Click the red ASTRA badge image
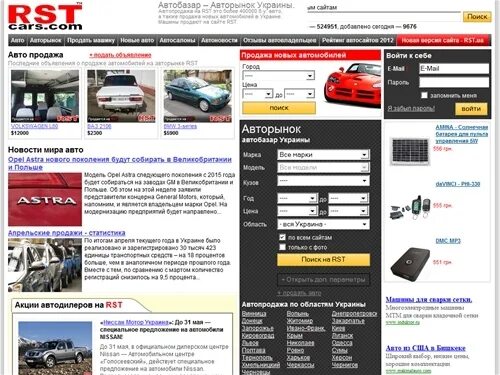Screen dimensions: 500x375 pos(45,199)
